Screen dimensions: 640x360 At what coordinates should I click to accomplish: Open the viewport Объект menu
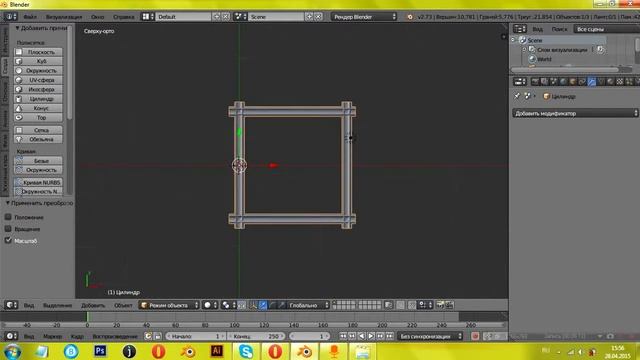123,305
